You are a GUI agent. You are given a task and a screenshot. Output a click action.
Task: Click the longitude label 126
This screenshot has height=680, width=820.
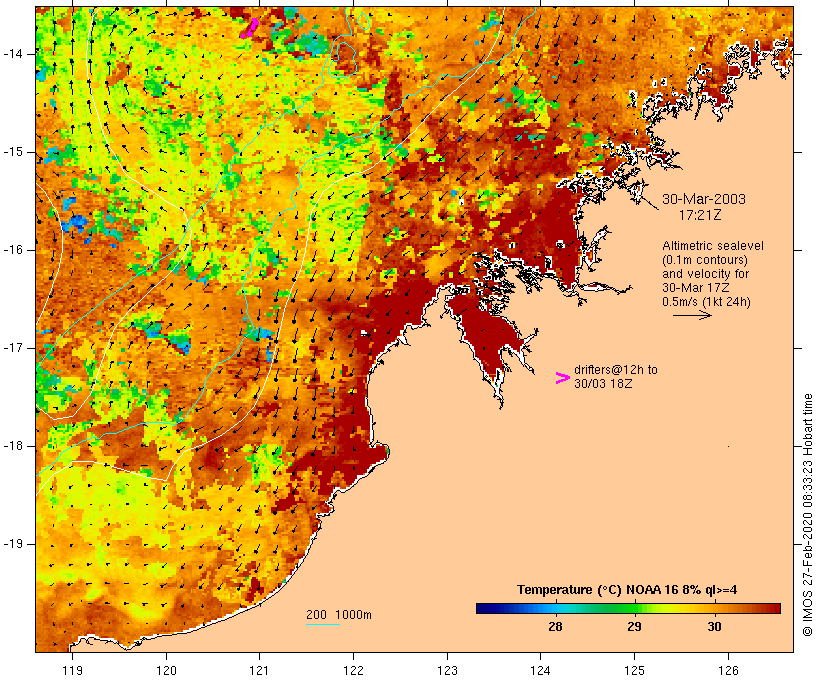[728, 670]
